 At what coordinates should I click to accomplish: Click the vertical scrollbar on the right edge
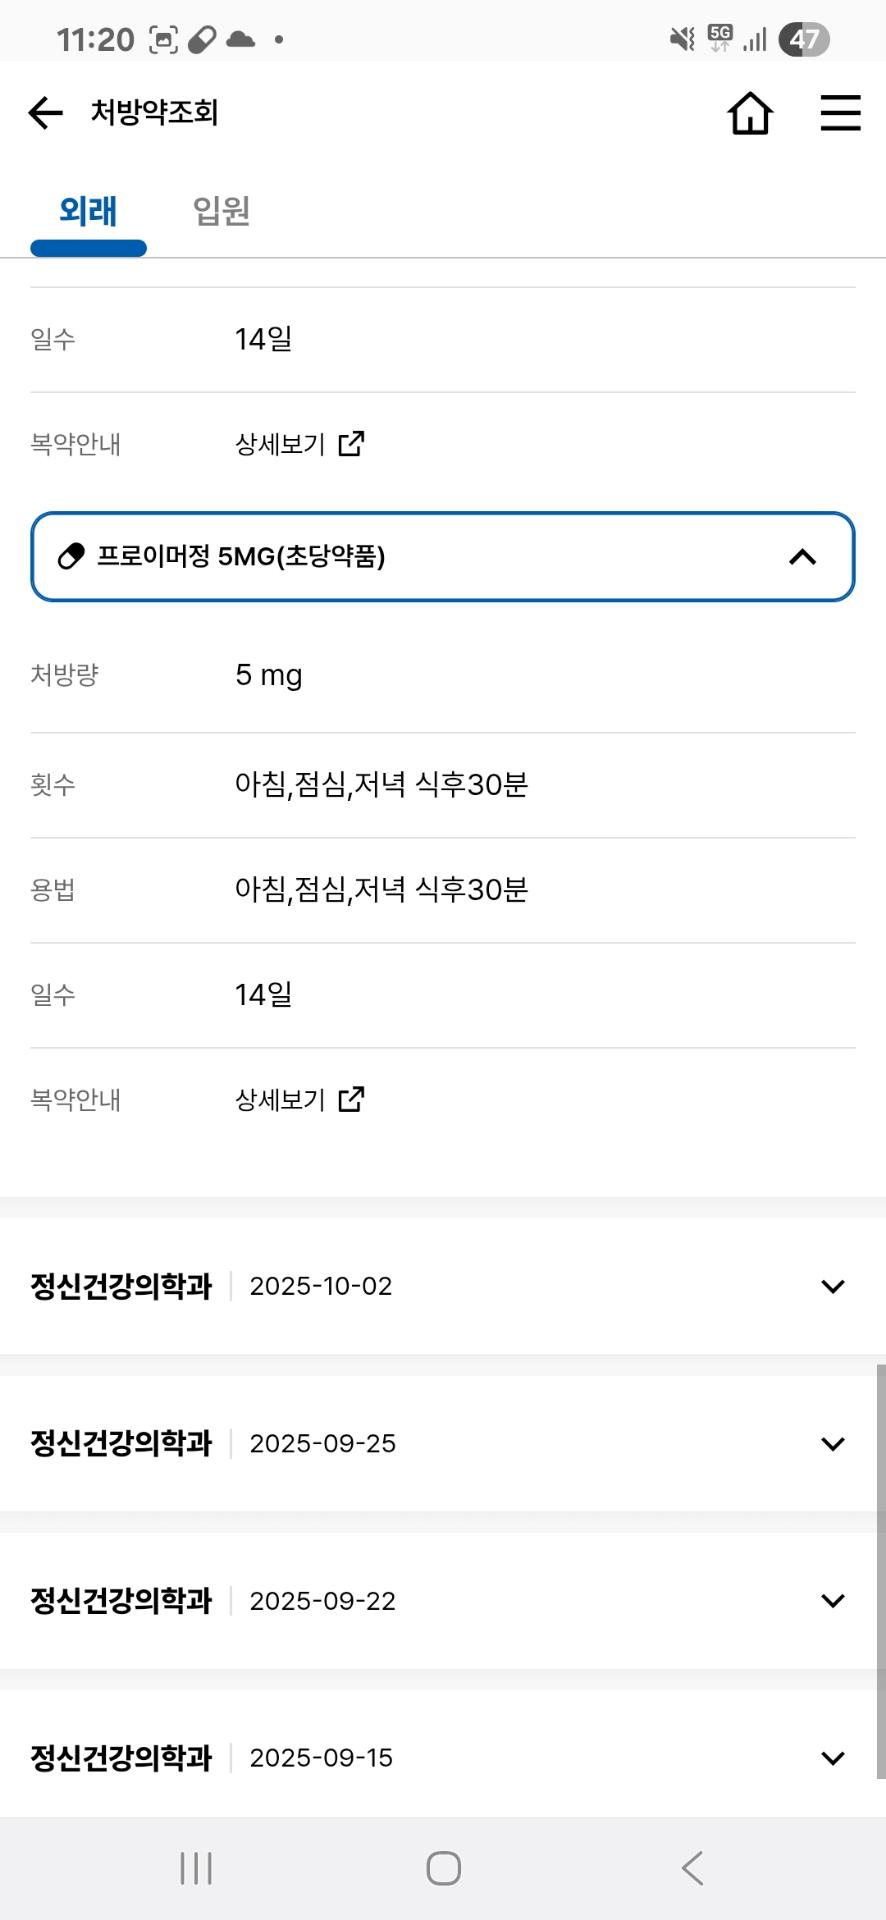coord(880,1570)
